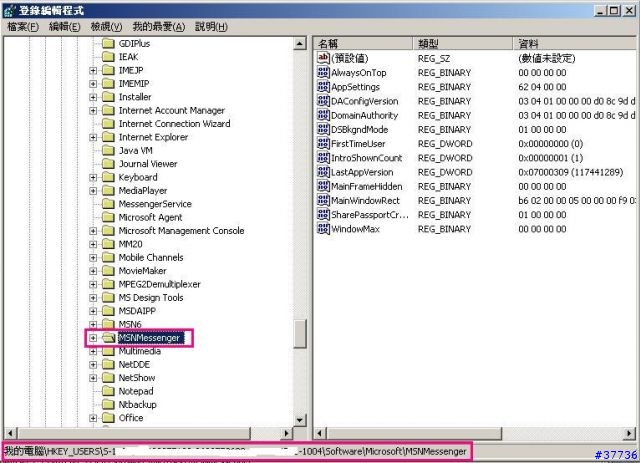Click the value pane scroll left arrow

[320, 433]
